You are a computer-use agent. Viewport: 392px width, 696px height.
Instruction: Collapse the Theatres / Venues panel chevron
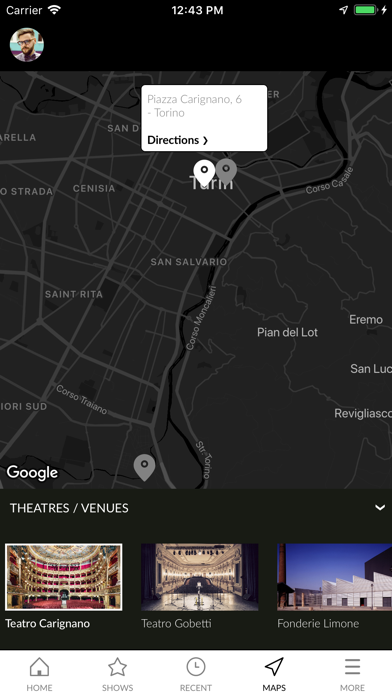coord(380,507)
